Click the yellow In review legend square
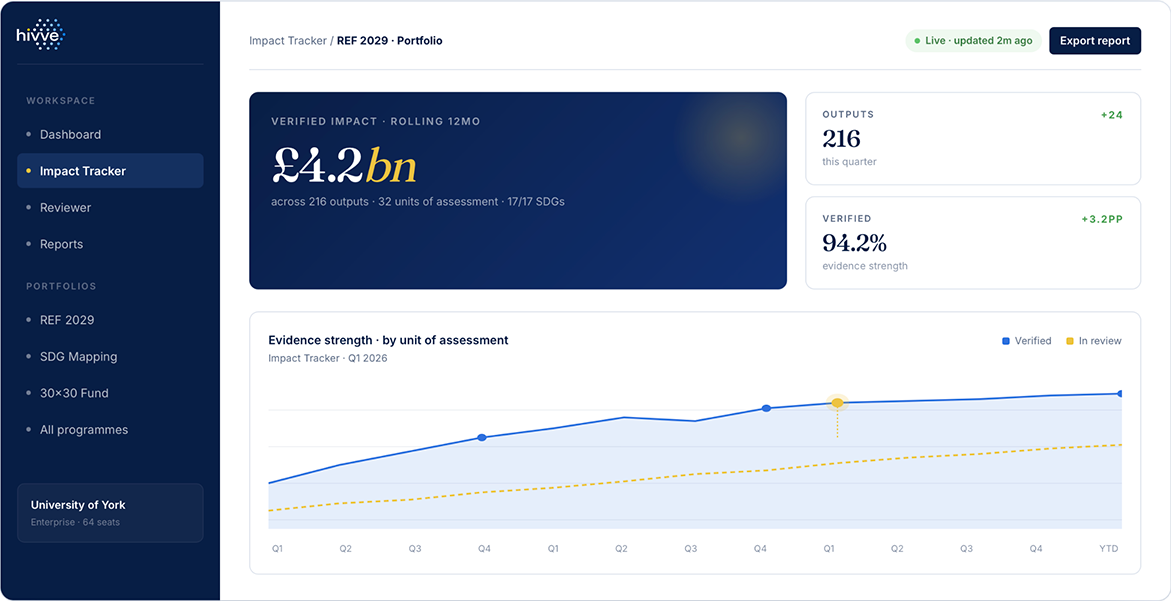Viewport: 1171px width, 601px height. click(1069, 341)
